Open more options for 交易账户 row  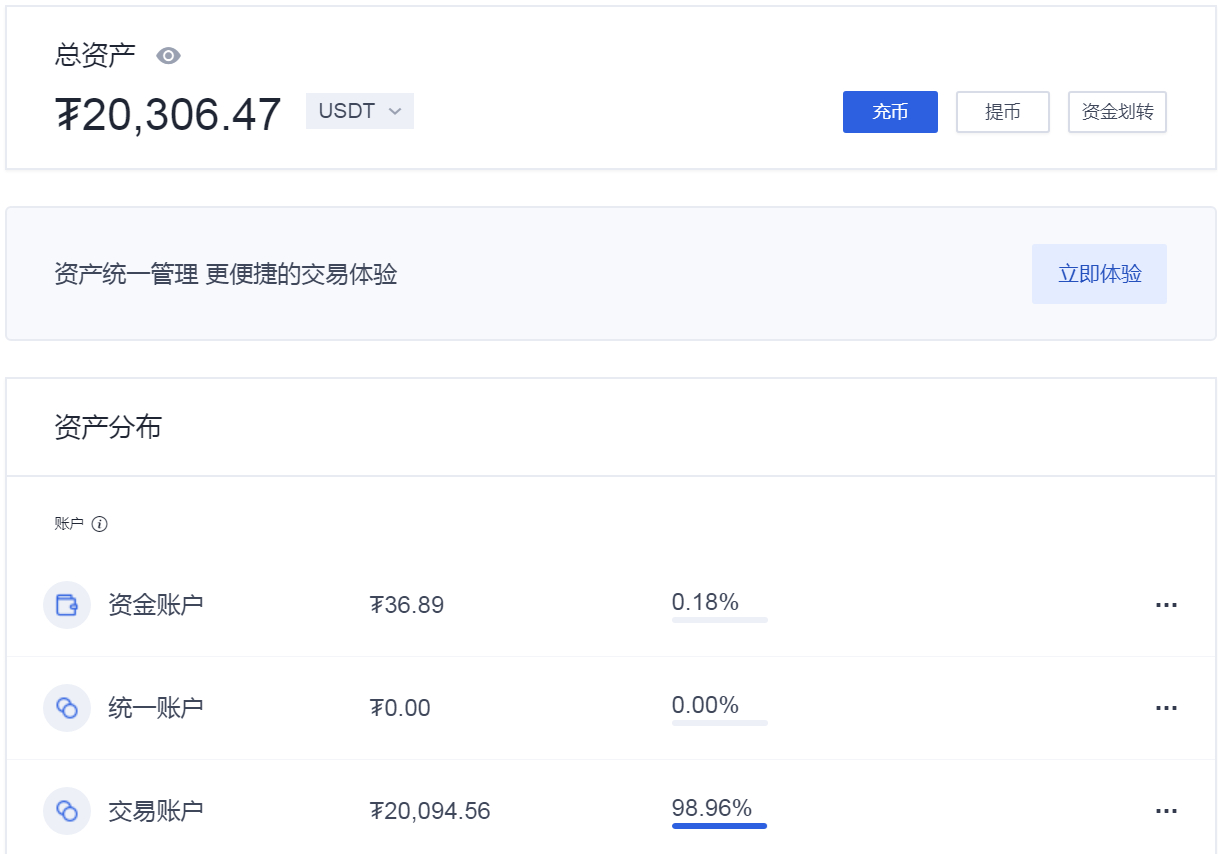click(x=1166, y=811)
